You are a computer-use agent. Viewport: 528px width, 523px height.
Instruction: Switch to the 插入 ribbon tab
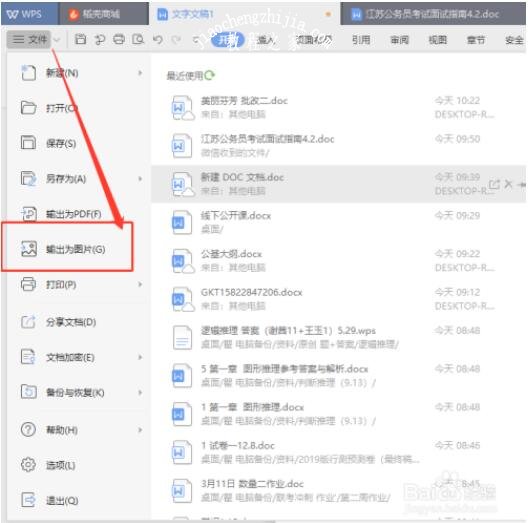[266, 40]
